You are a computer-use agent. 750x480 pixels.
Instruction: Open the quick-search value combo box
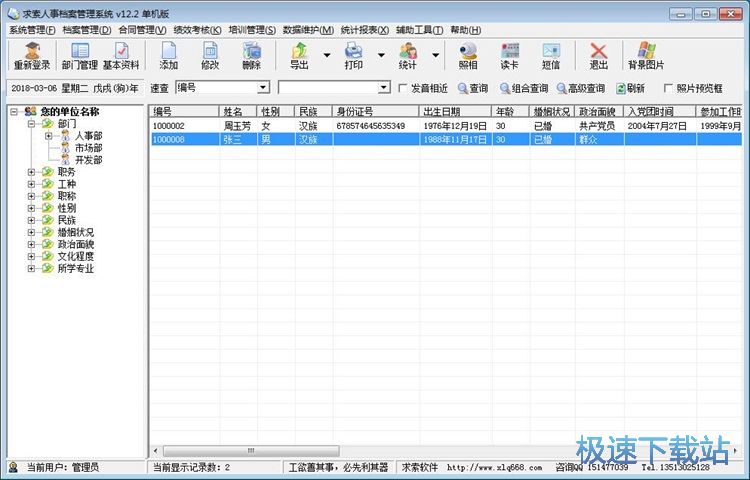384,87
